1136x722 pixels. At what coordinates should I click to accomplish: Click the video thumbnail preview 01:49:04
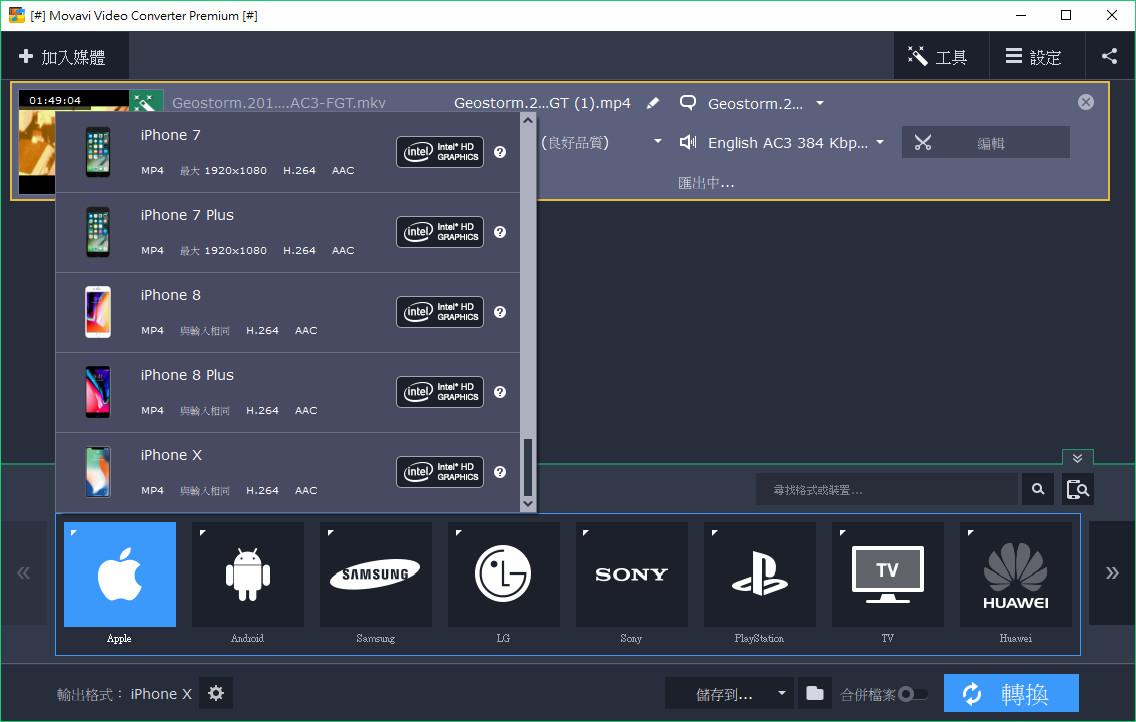(36, 142)
